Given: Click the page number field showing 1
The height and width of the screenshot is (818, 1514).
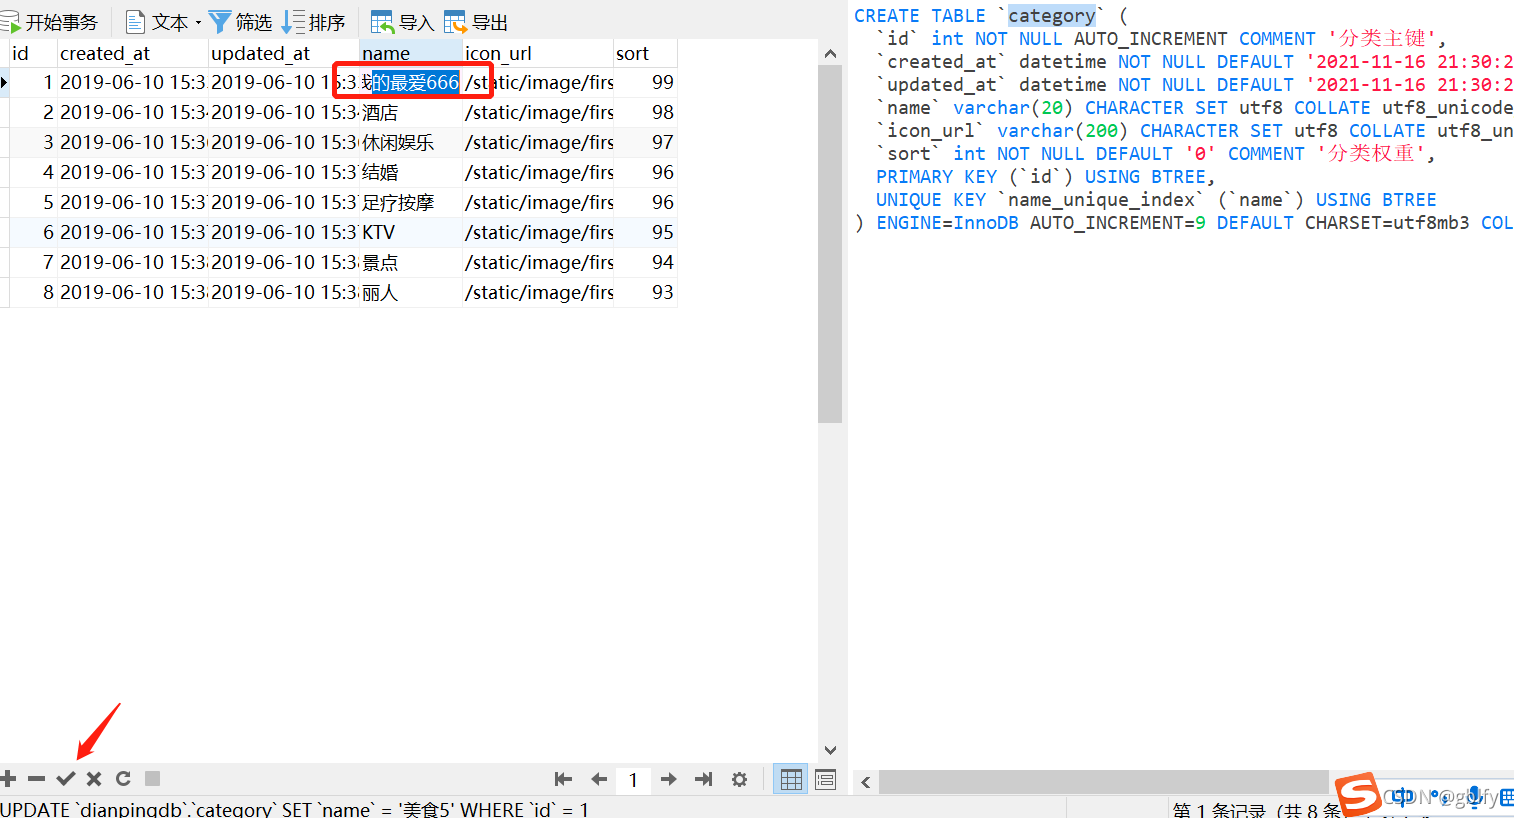Looking at the screenshot, I should coord(633,780).
